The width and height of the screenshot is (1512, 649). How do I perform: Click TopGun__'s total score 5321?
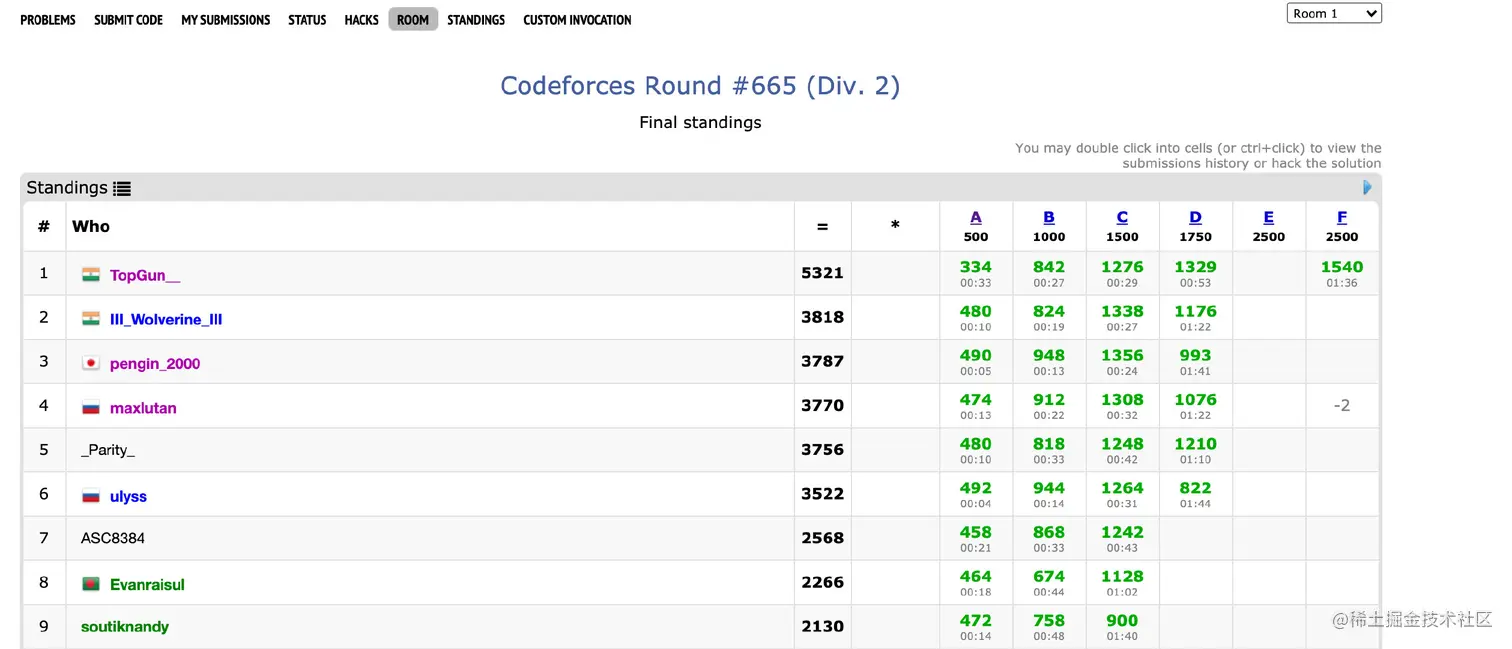click(x=822, y=273)
